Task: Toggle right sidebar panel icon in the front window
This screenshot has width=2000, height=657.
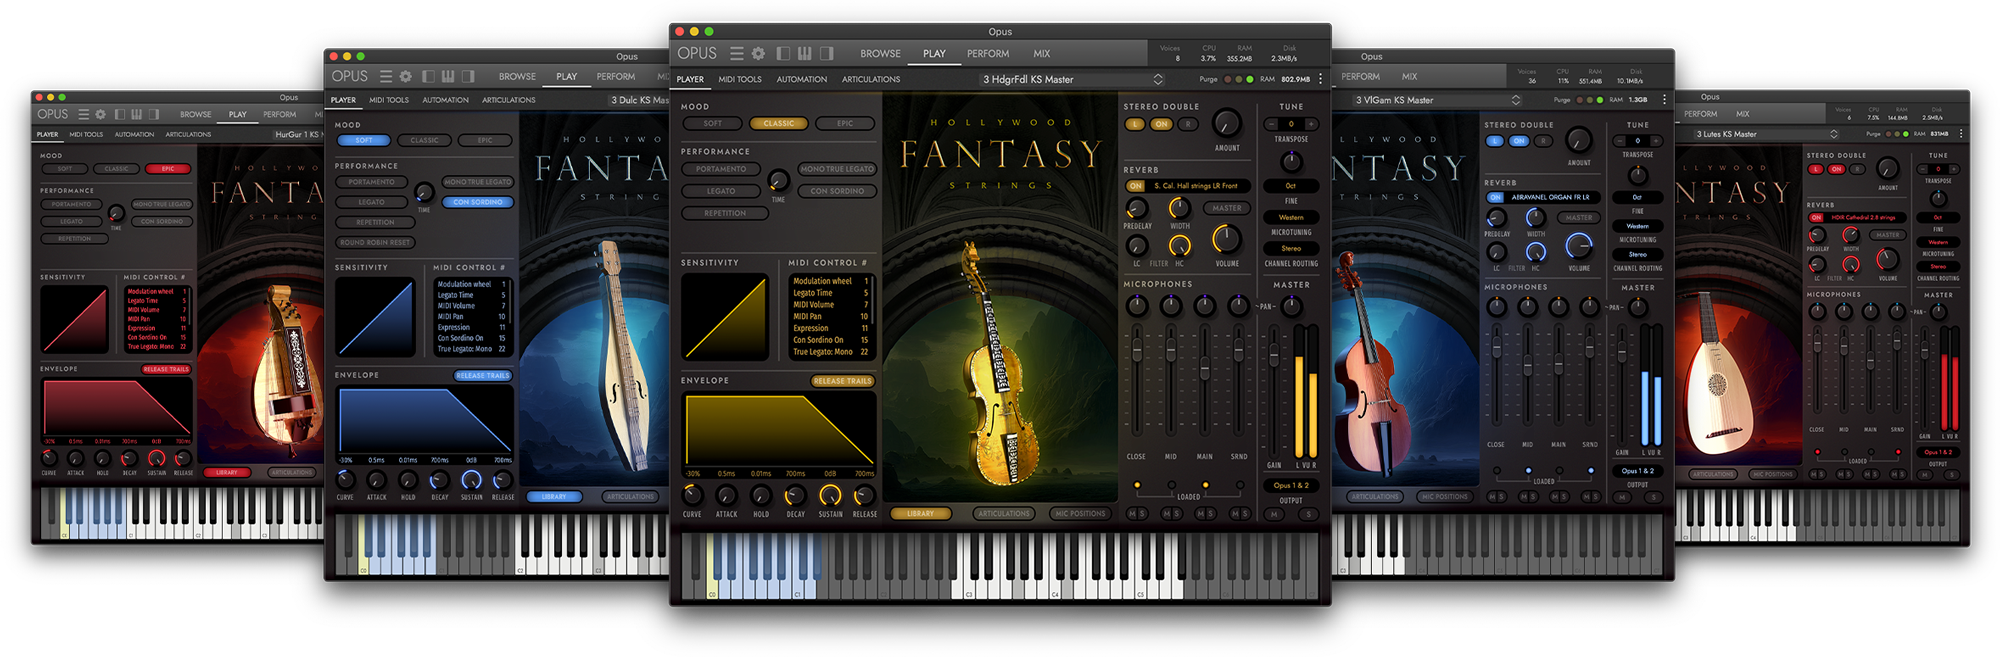Action: click(x=826, y=53)
